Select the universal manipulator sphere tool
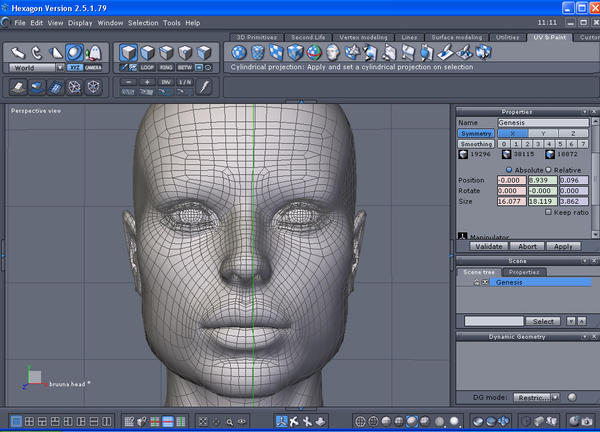The width and height of the screenshot is (600, 432). [x=74, y=51]
